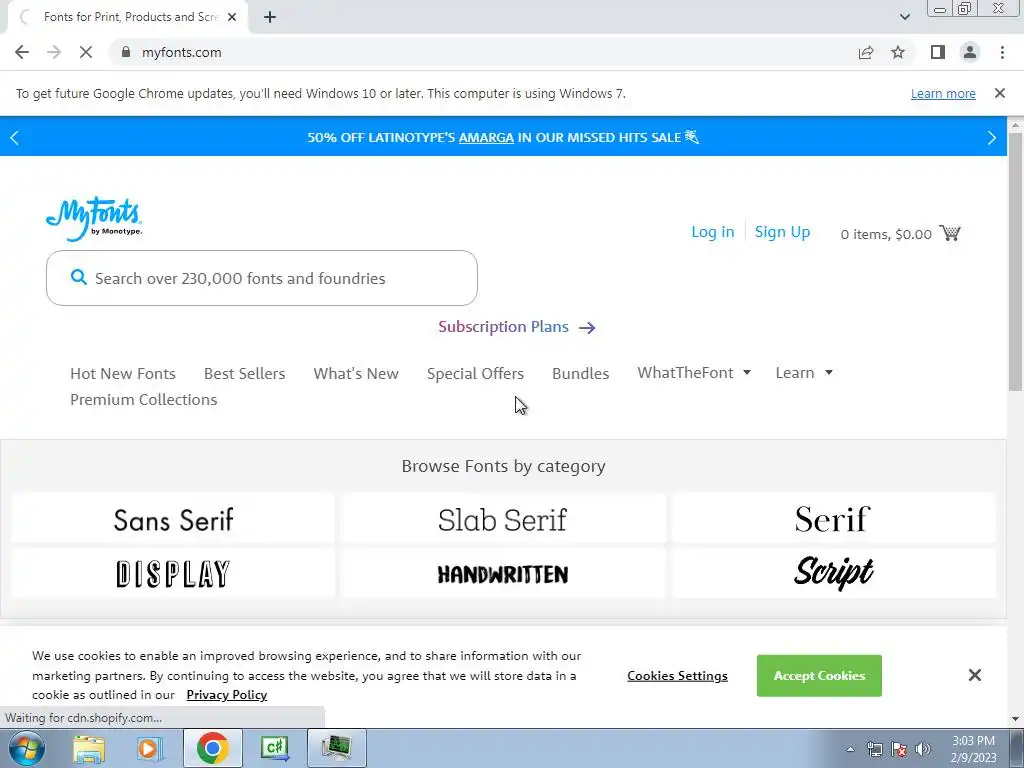Image resolution: width=1024 pixels, height=768 pixels.
Task: Open Hot New Fonts menu item
Action: click(123, 374)
